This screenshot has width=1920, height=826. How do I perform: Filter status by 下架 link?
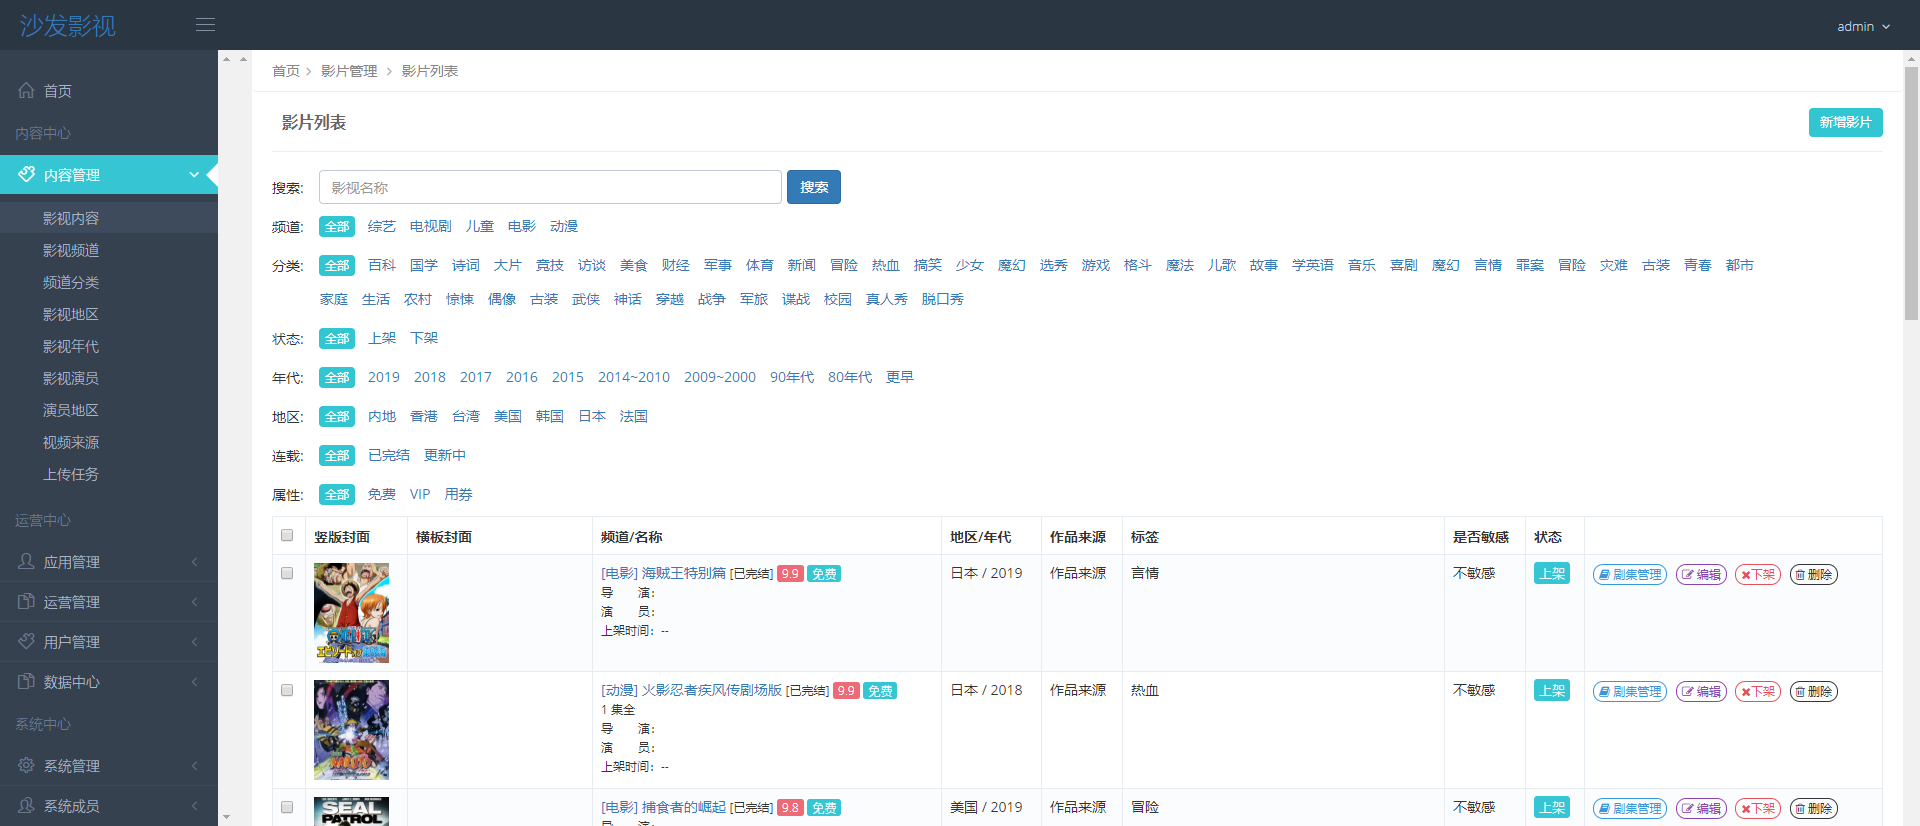[424, 338]
